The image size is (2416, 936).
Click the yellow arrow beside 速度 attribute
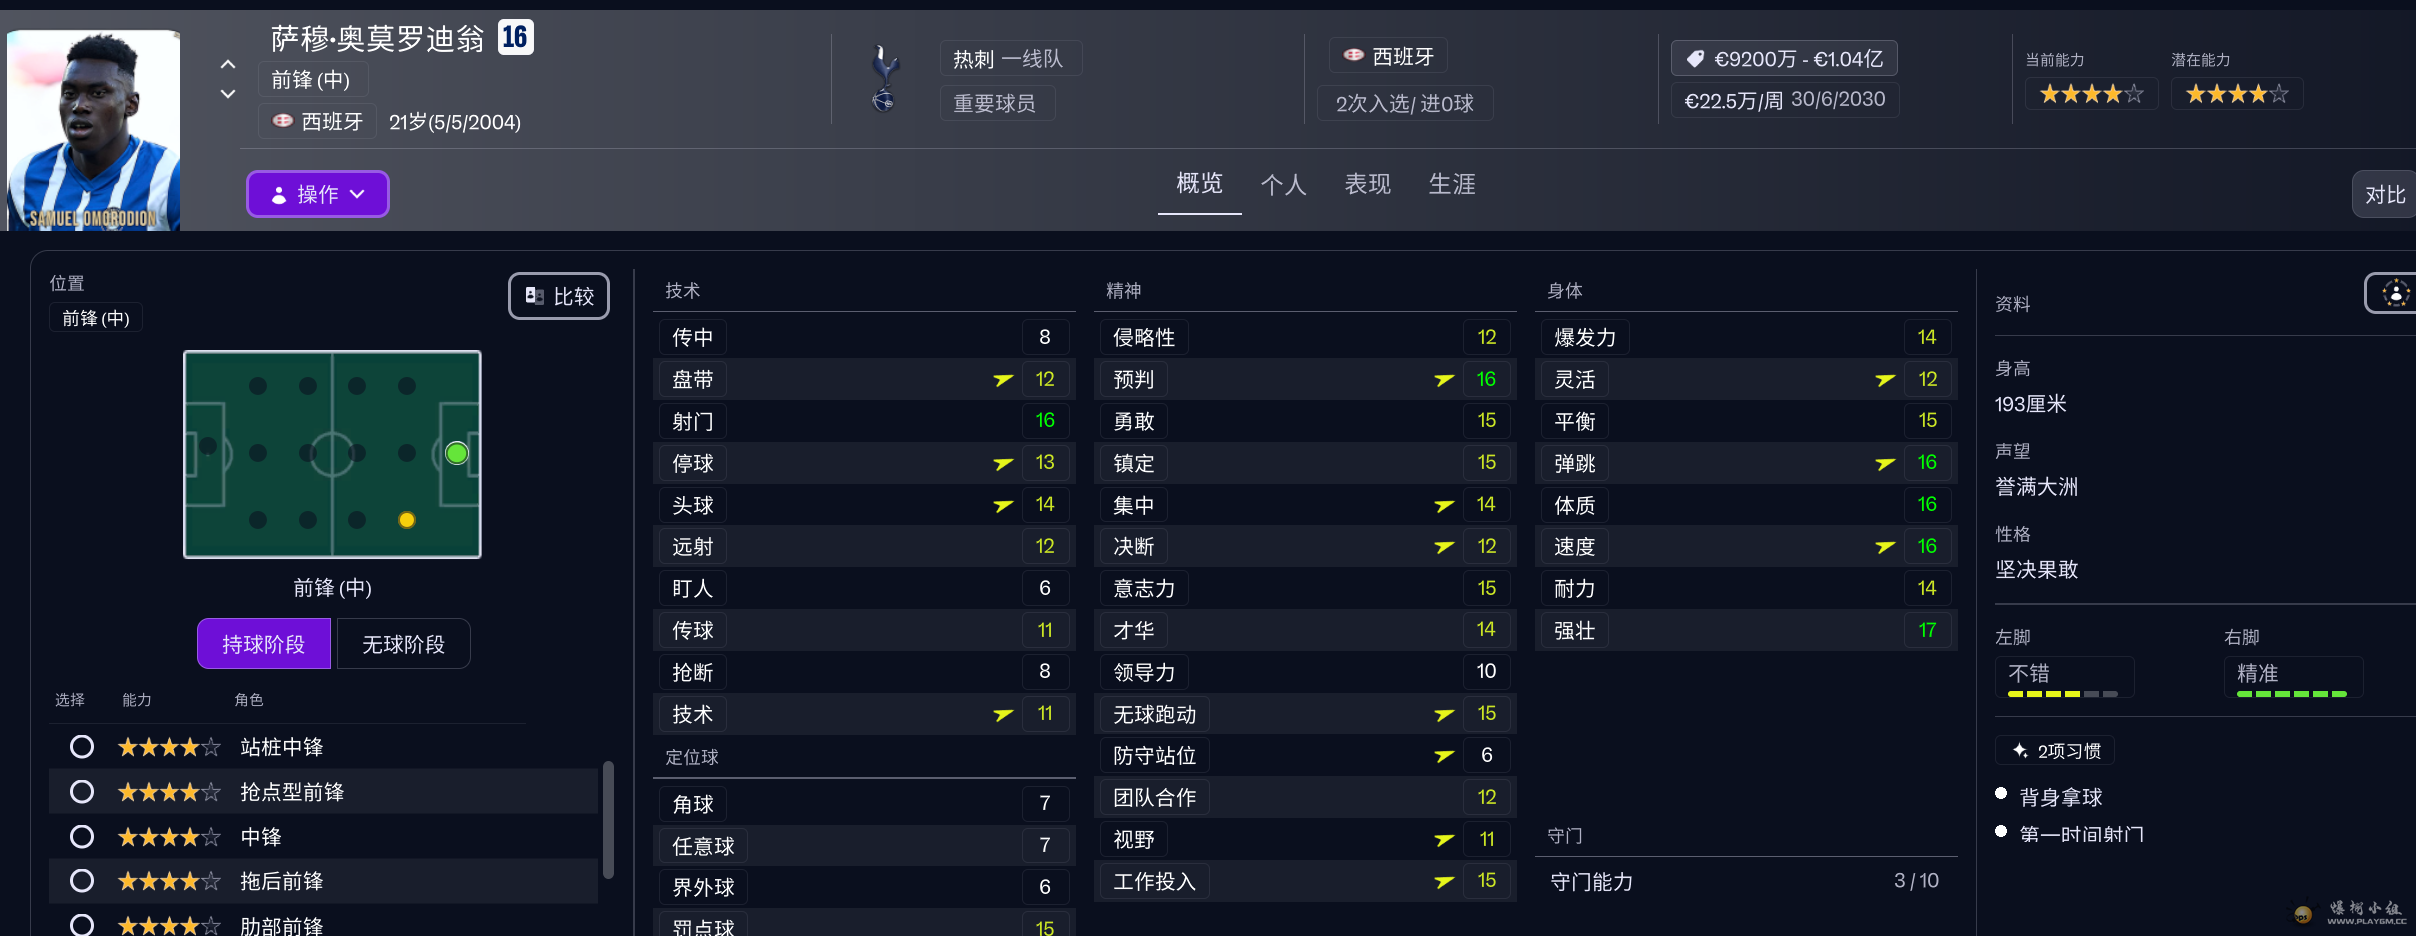(x=1885, y=547)
